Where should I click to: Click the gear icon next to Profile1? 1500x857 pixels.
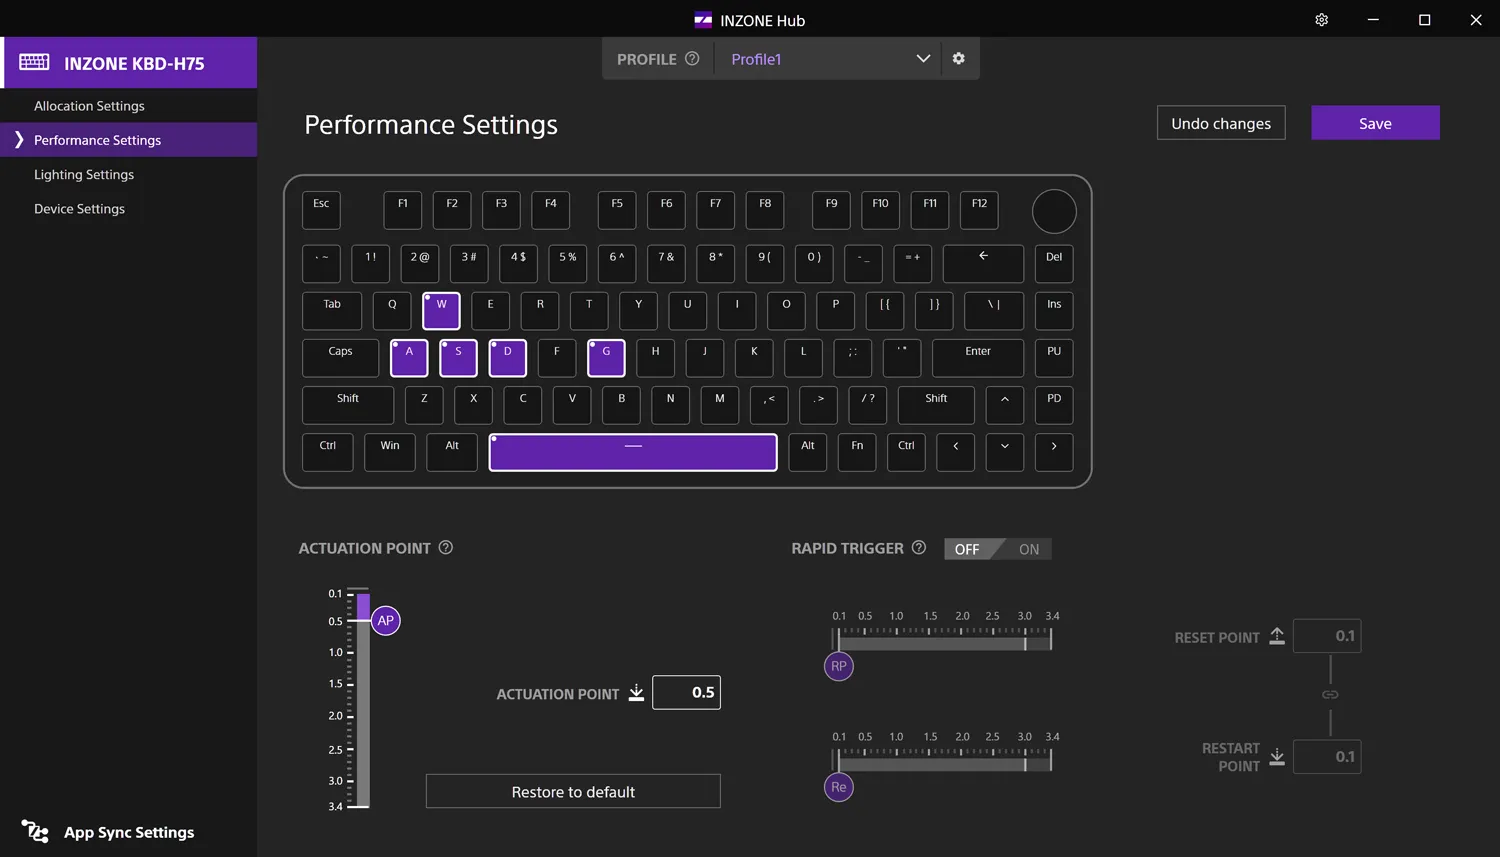pos(958,58)
